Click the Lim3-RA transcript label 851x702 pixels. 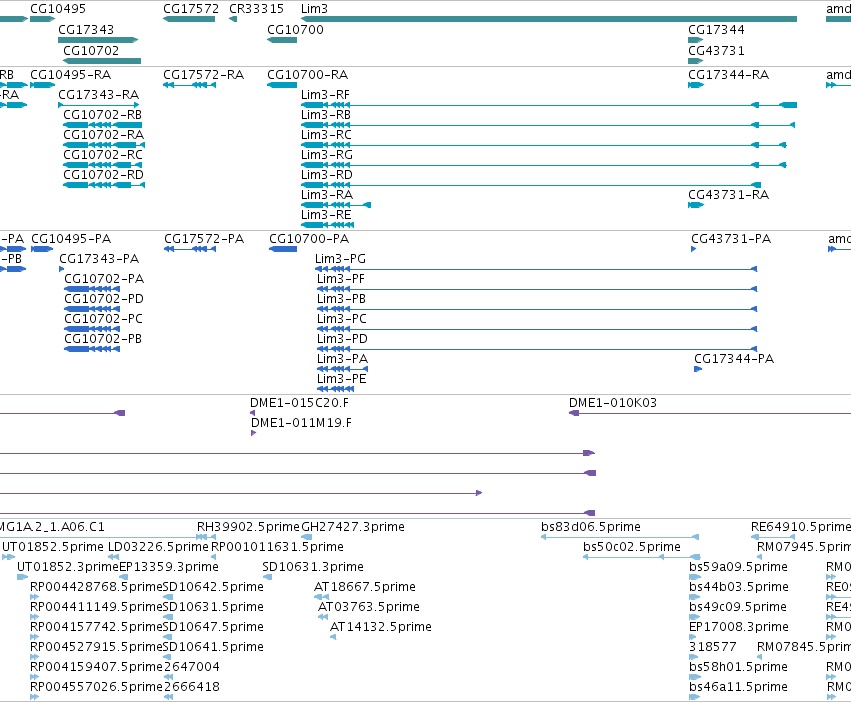pyautogui.click(x=327, y=195)
